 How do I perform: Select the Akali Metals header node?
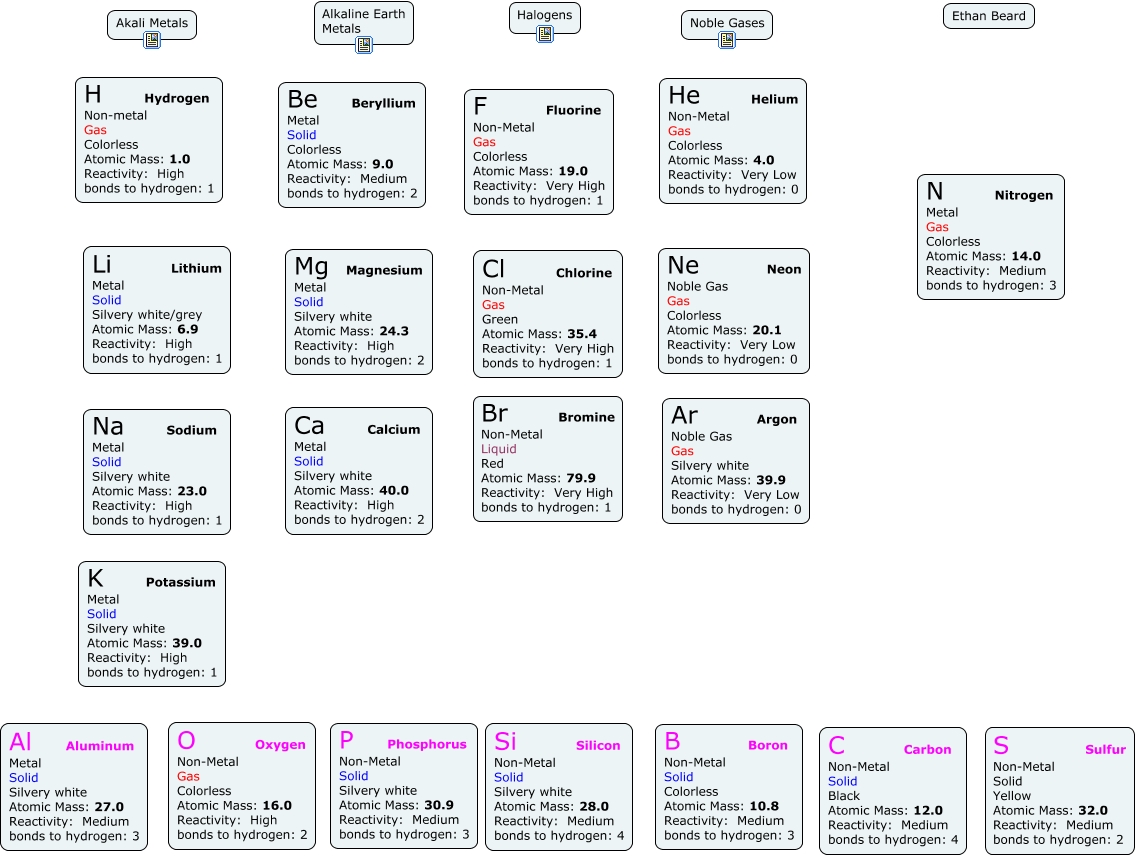(152, 22)
